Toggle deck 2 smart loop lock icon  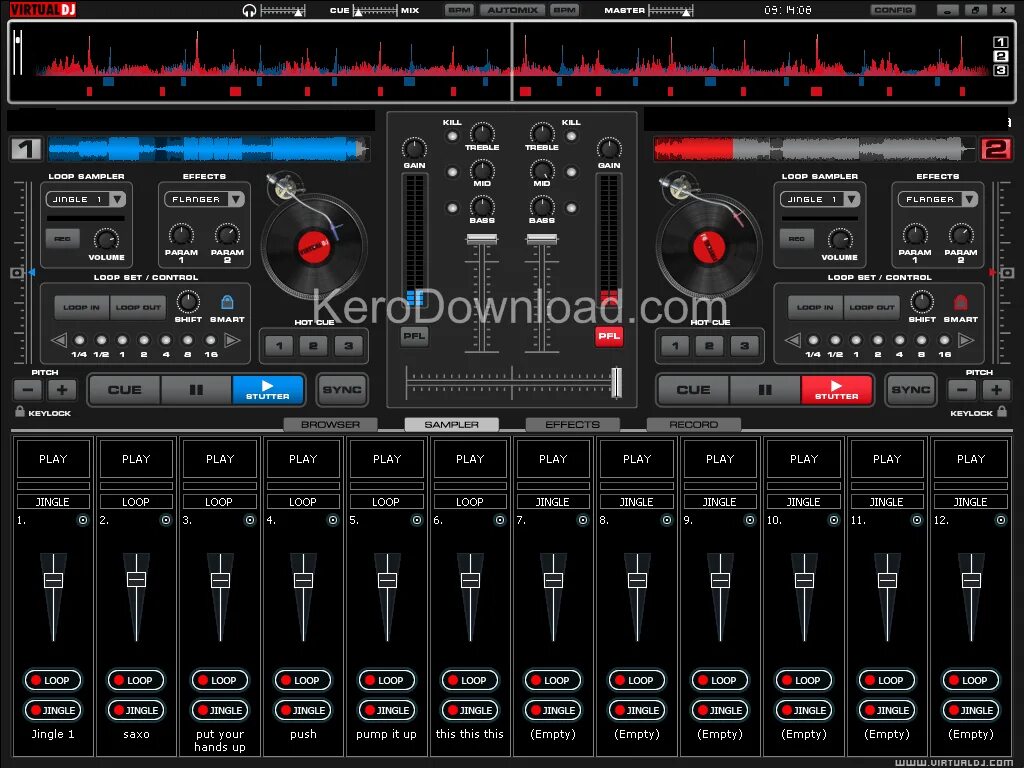pos(960,302)
